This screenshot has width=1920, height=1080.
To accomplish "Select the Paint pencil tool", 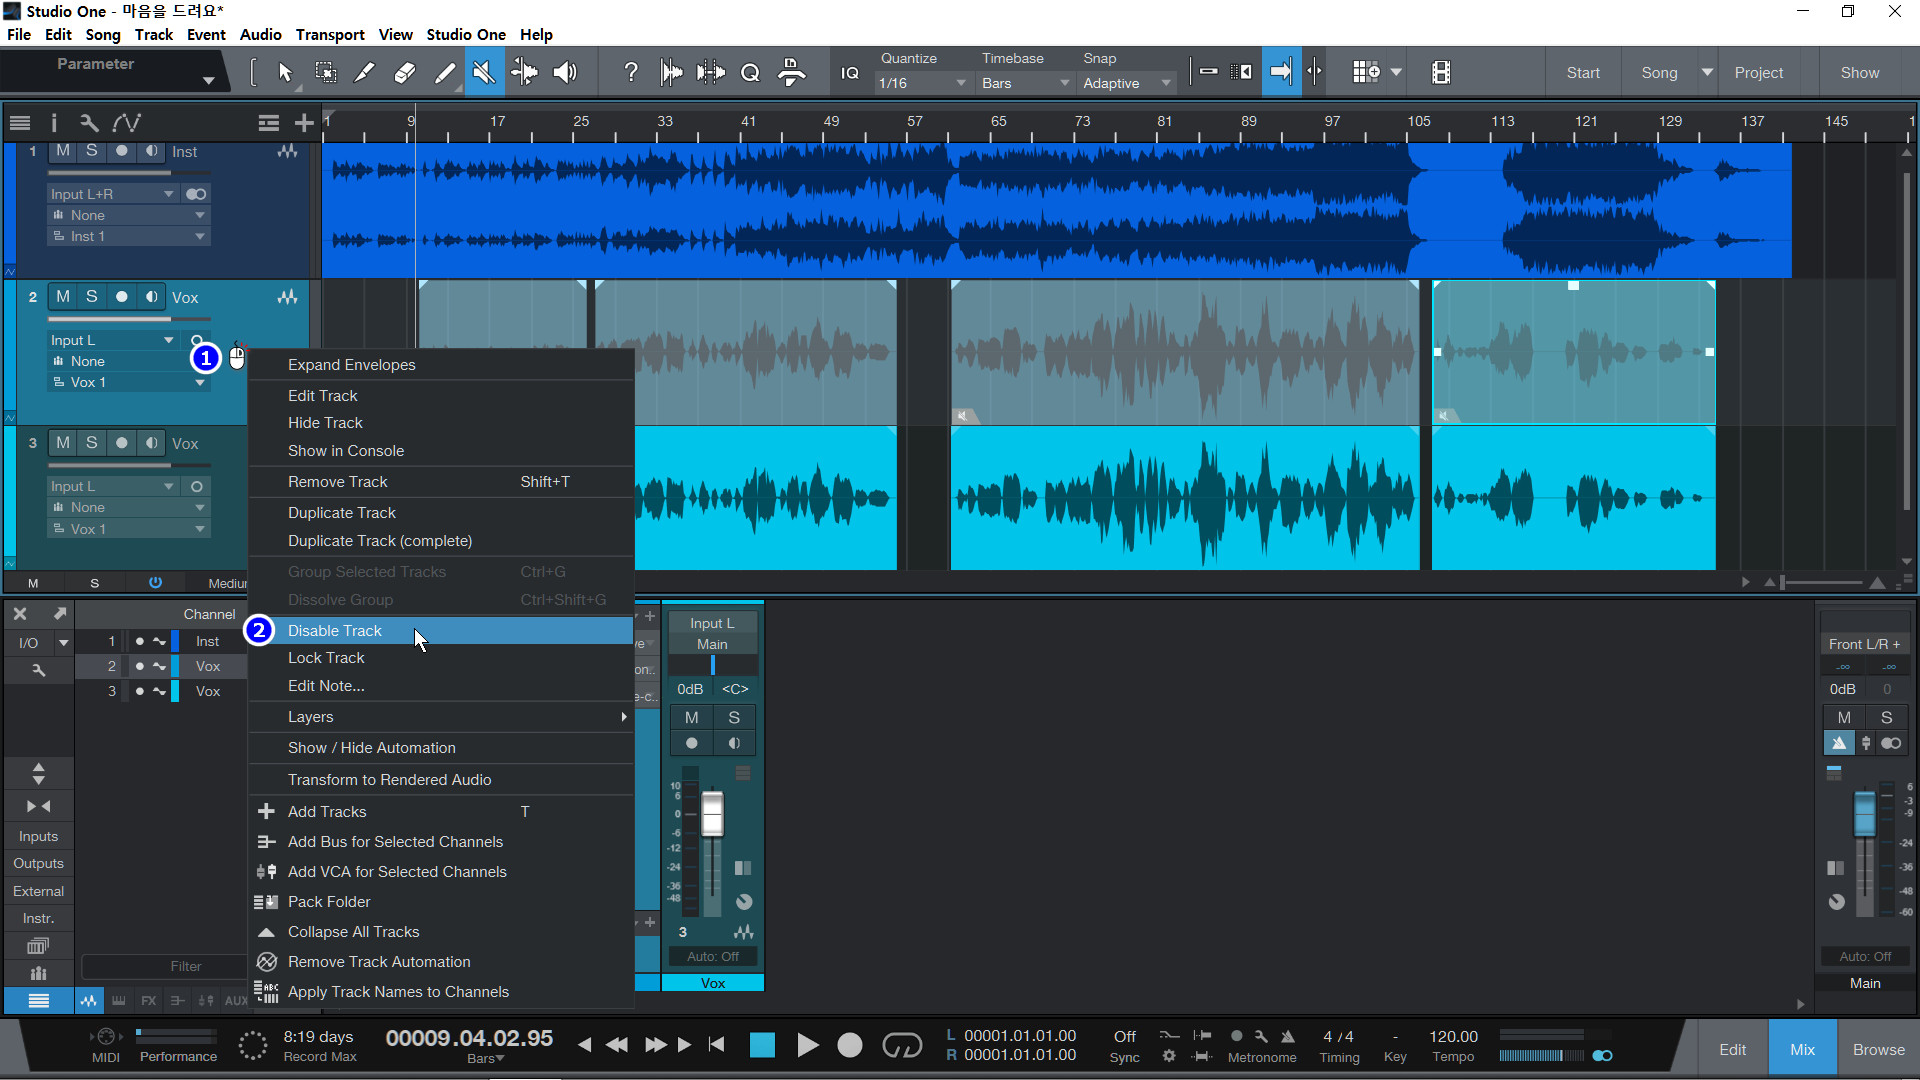I will pyautogui.click(x=444, y=72).
